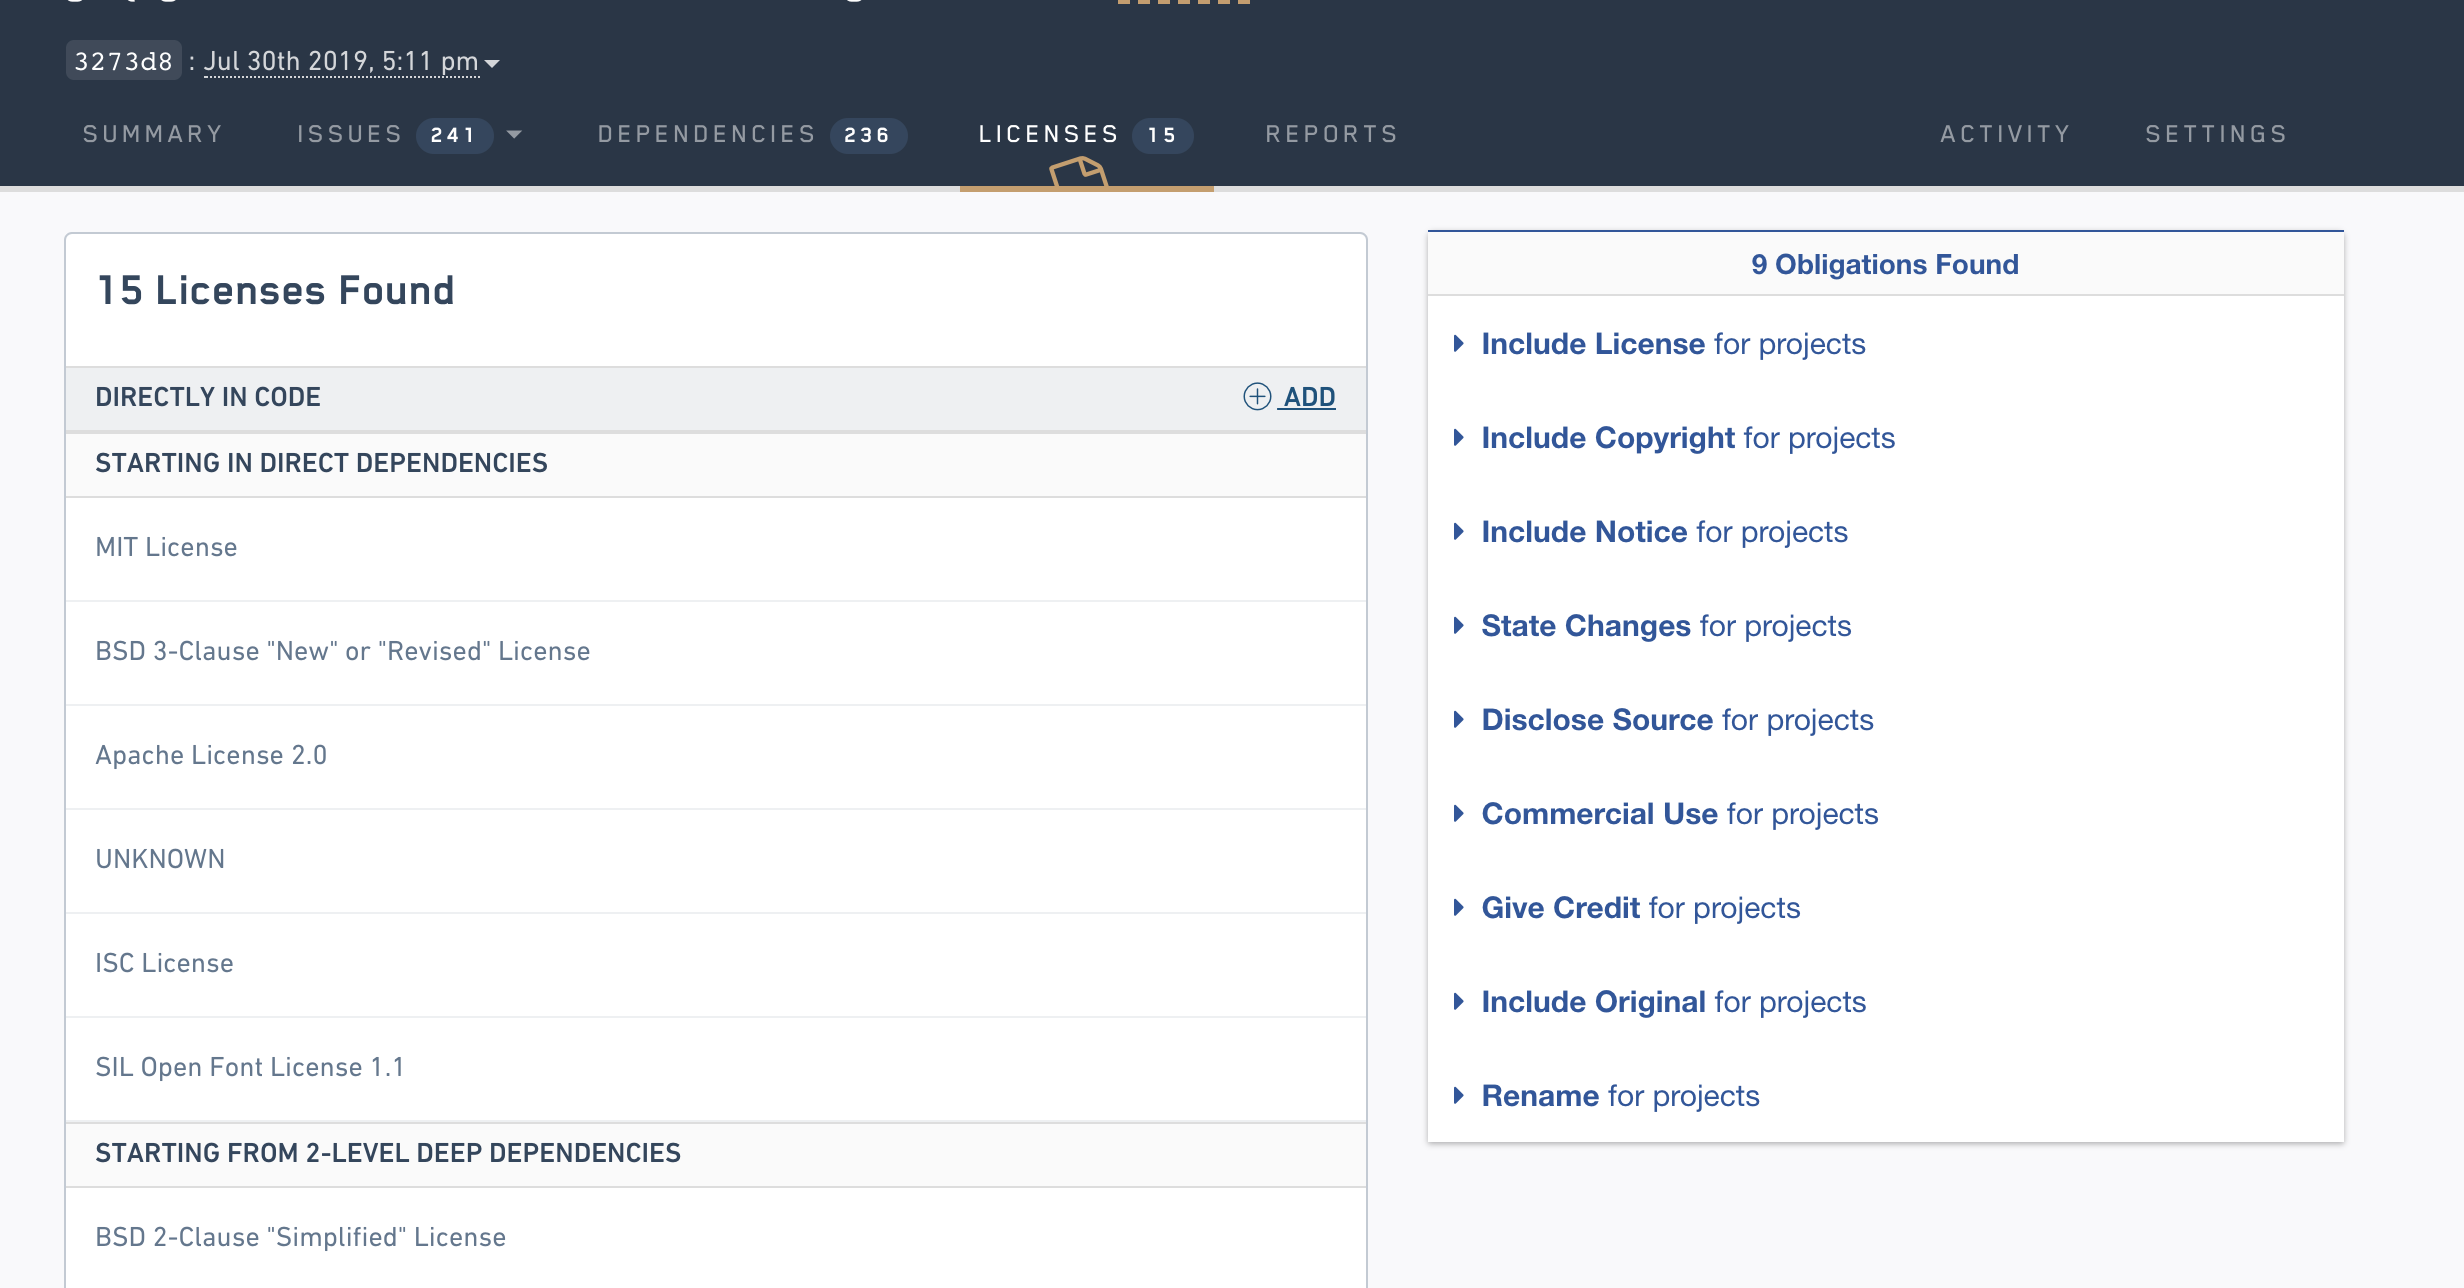Switch to the Summary tab
Image resolution: width=2464 pixels, height=1288 pixels.
click(x=153, y=134)
